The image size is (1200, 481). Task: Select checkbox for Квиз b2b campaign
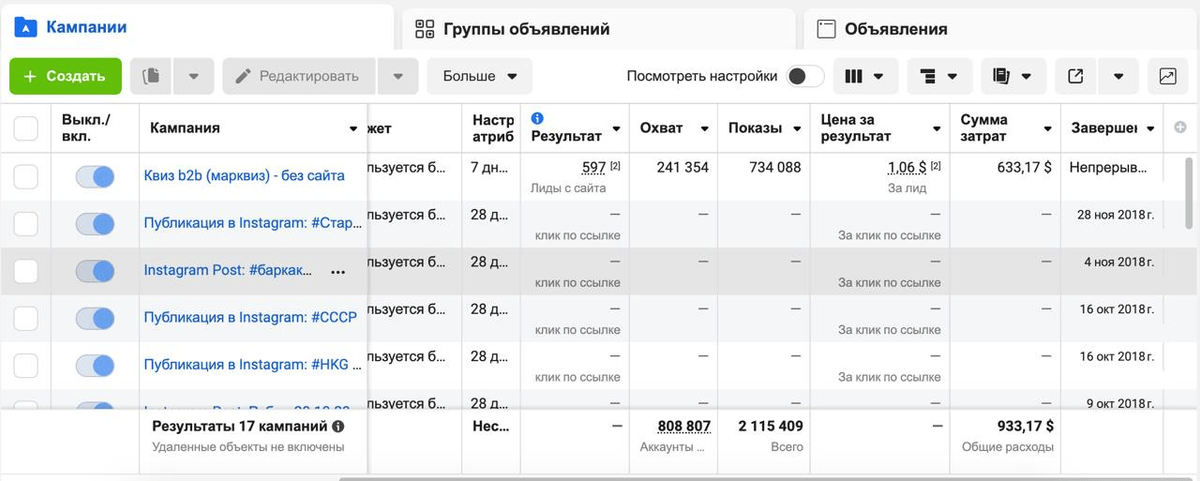pos(25,176)
